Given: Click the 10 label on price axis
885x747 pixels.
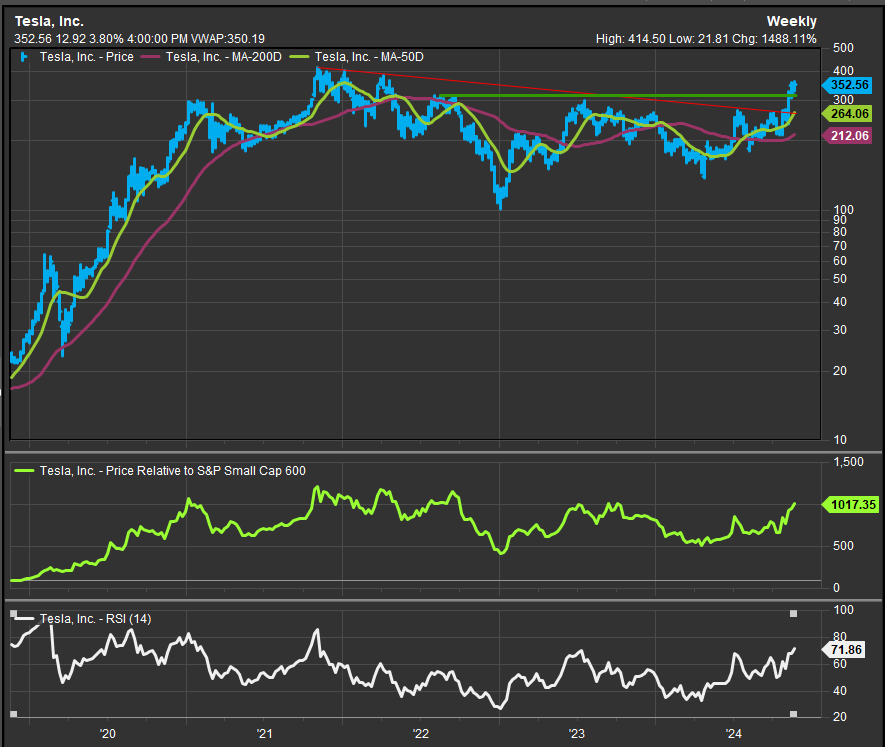Looking at the screenshot, I should click(840, 440).
